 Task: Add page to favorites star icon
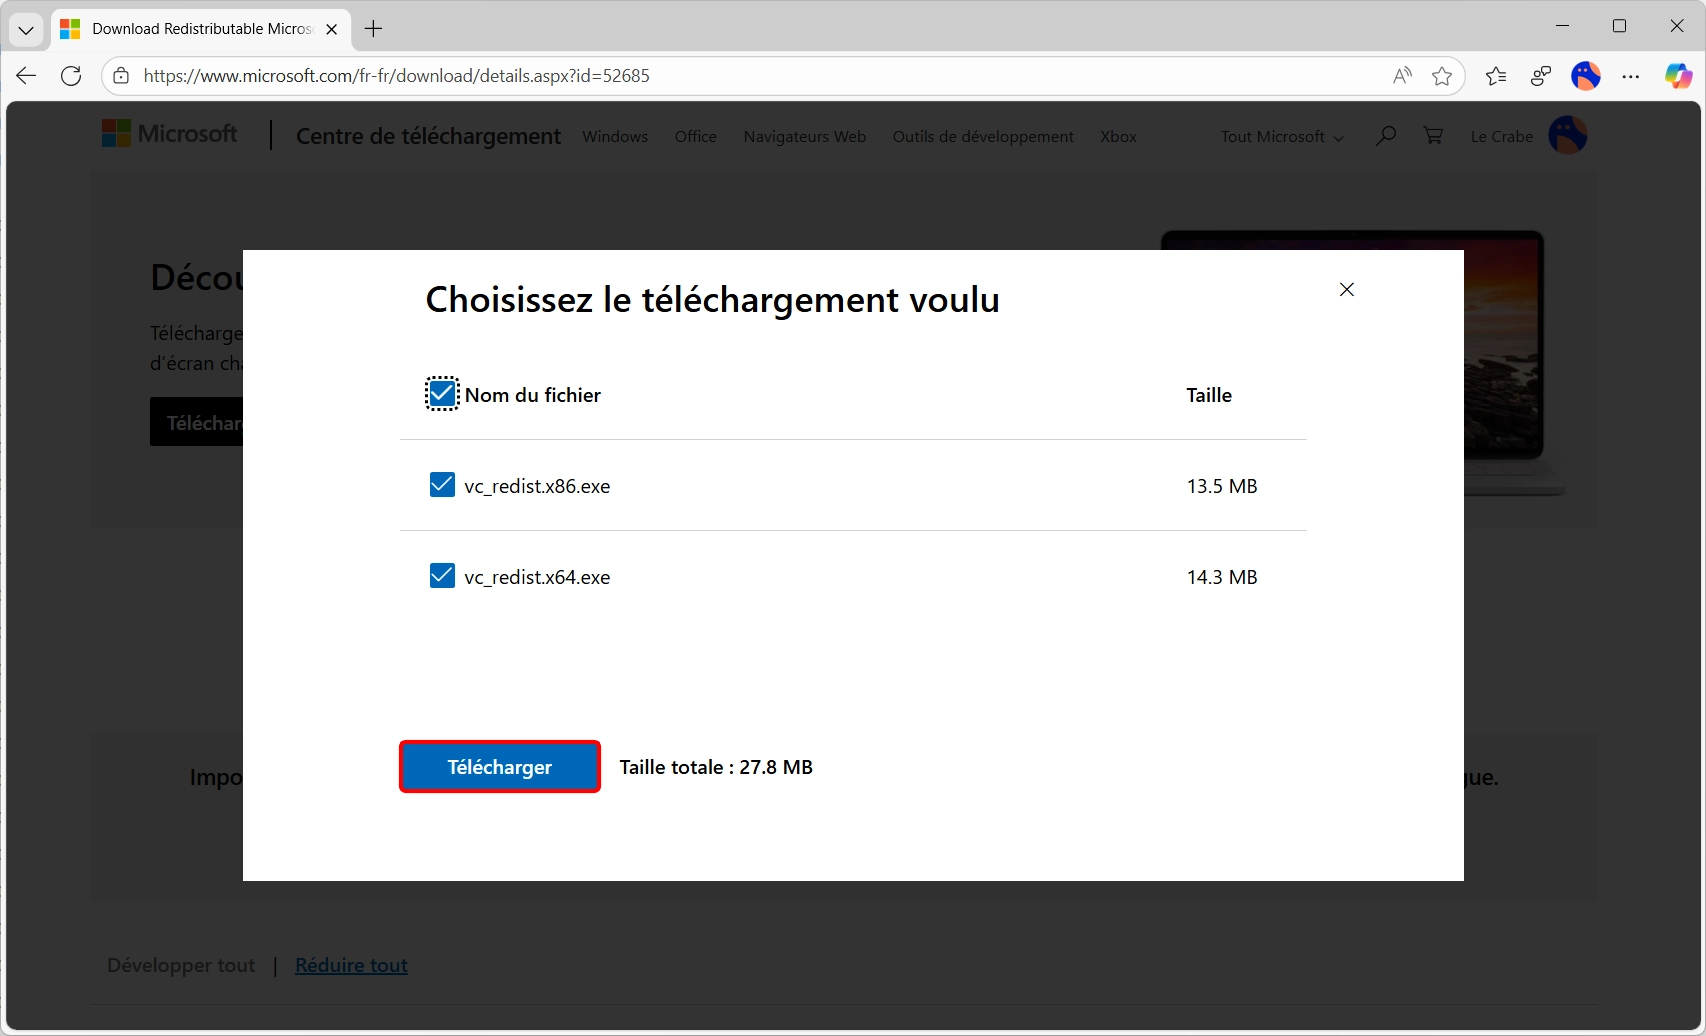click(1441, 76)
